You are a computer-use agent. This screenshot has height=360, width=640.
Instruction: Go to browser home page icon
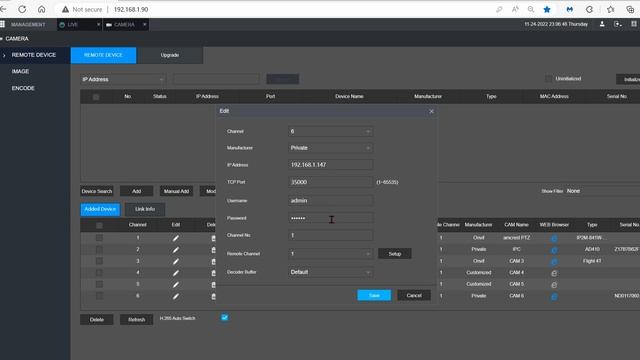pyautogui.click(x=41, y=9)
